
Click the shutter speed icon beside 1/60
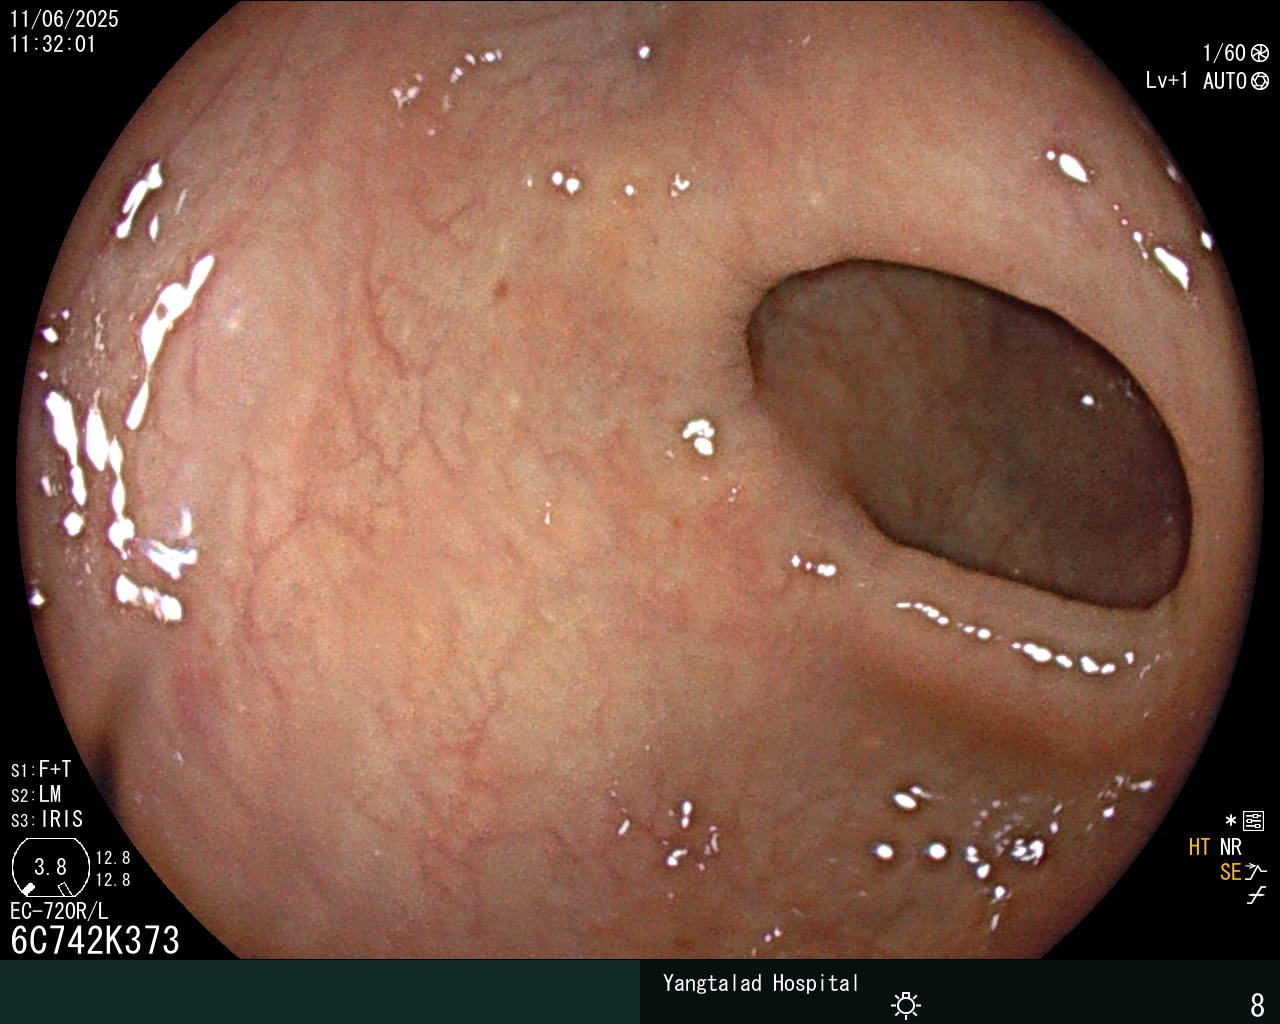[1260, 53]
